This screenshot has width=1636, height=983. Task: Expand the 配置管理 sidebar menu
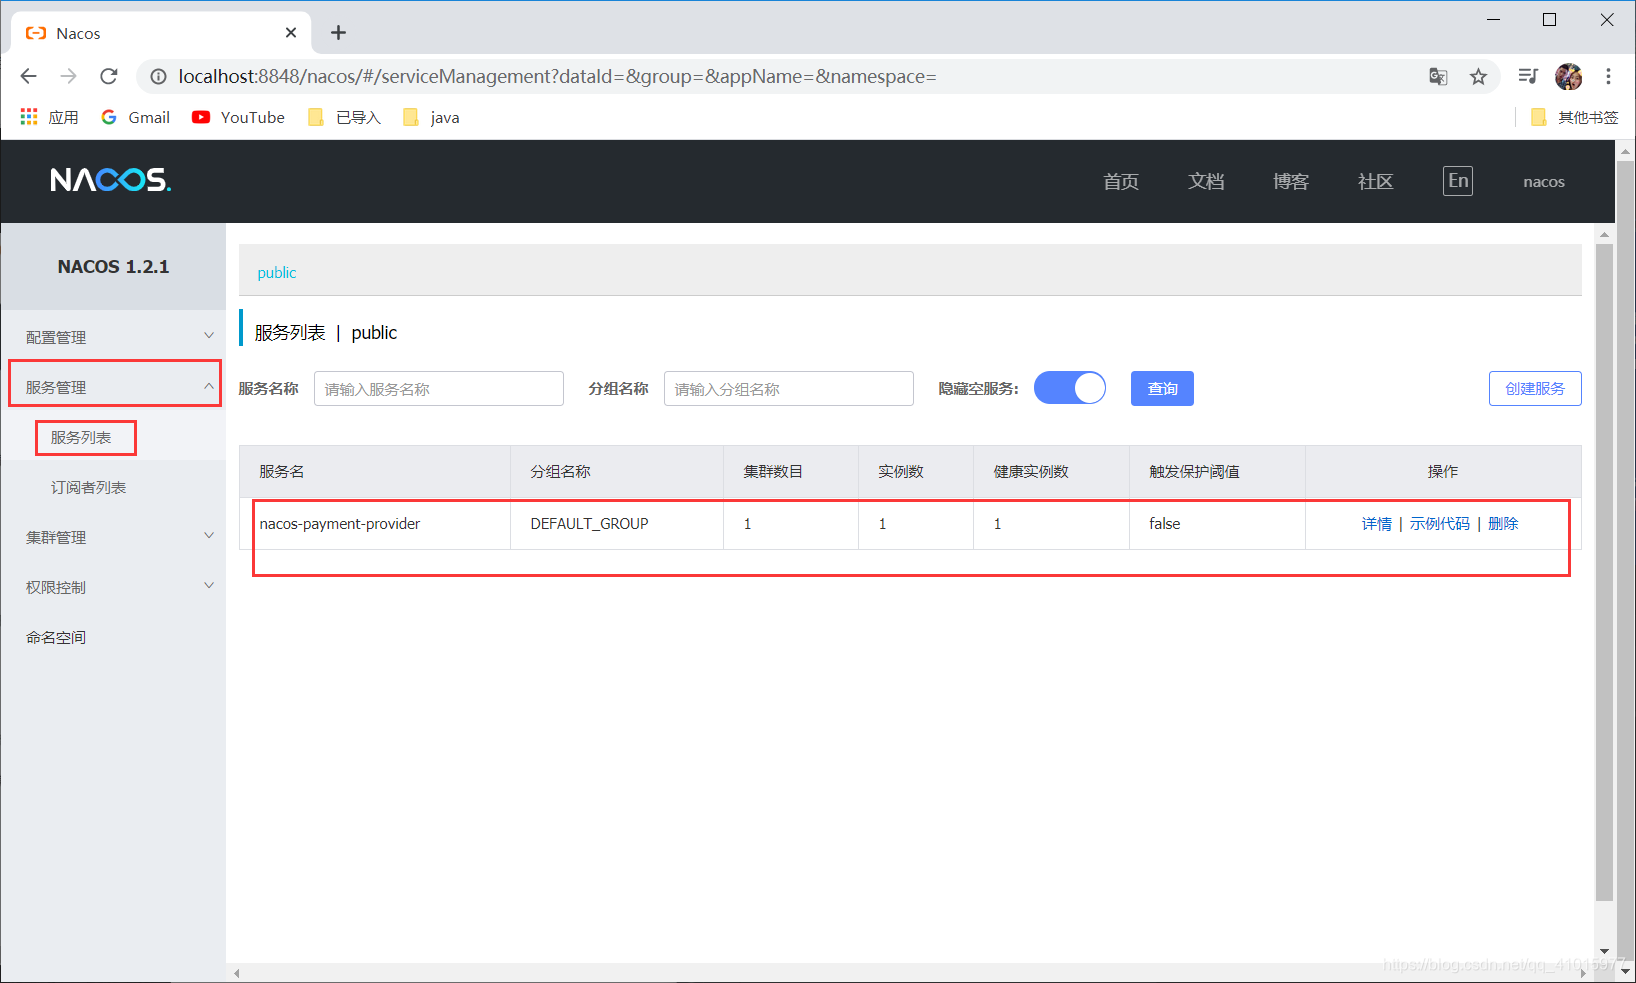coord(113,337)
